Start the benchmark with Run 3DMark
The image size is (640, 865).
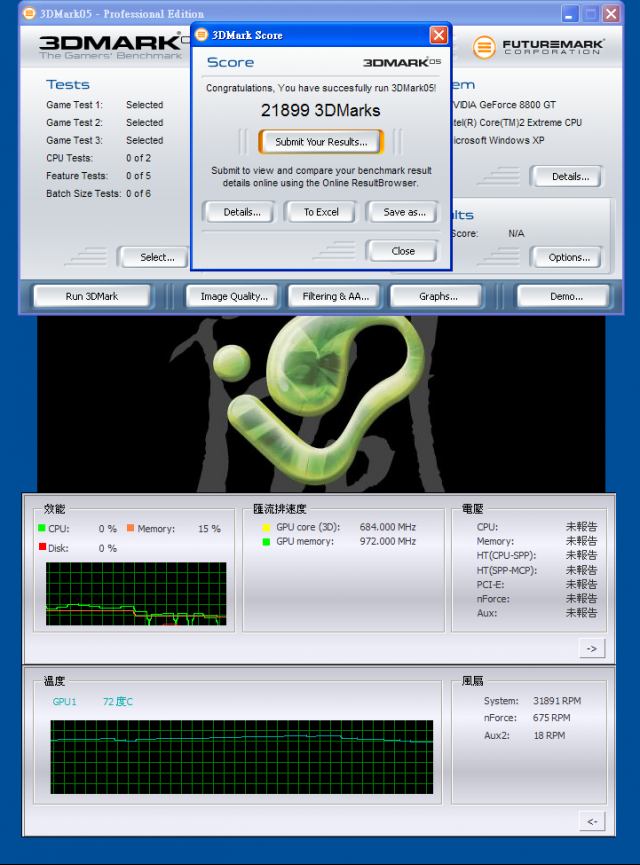(92, 296)
